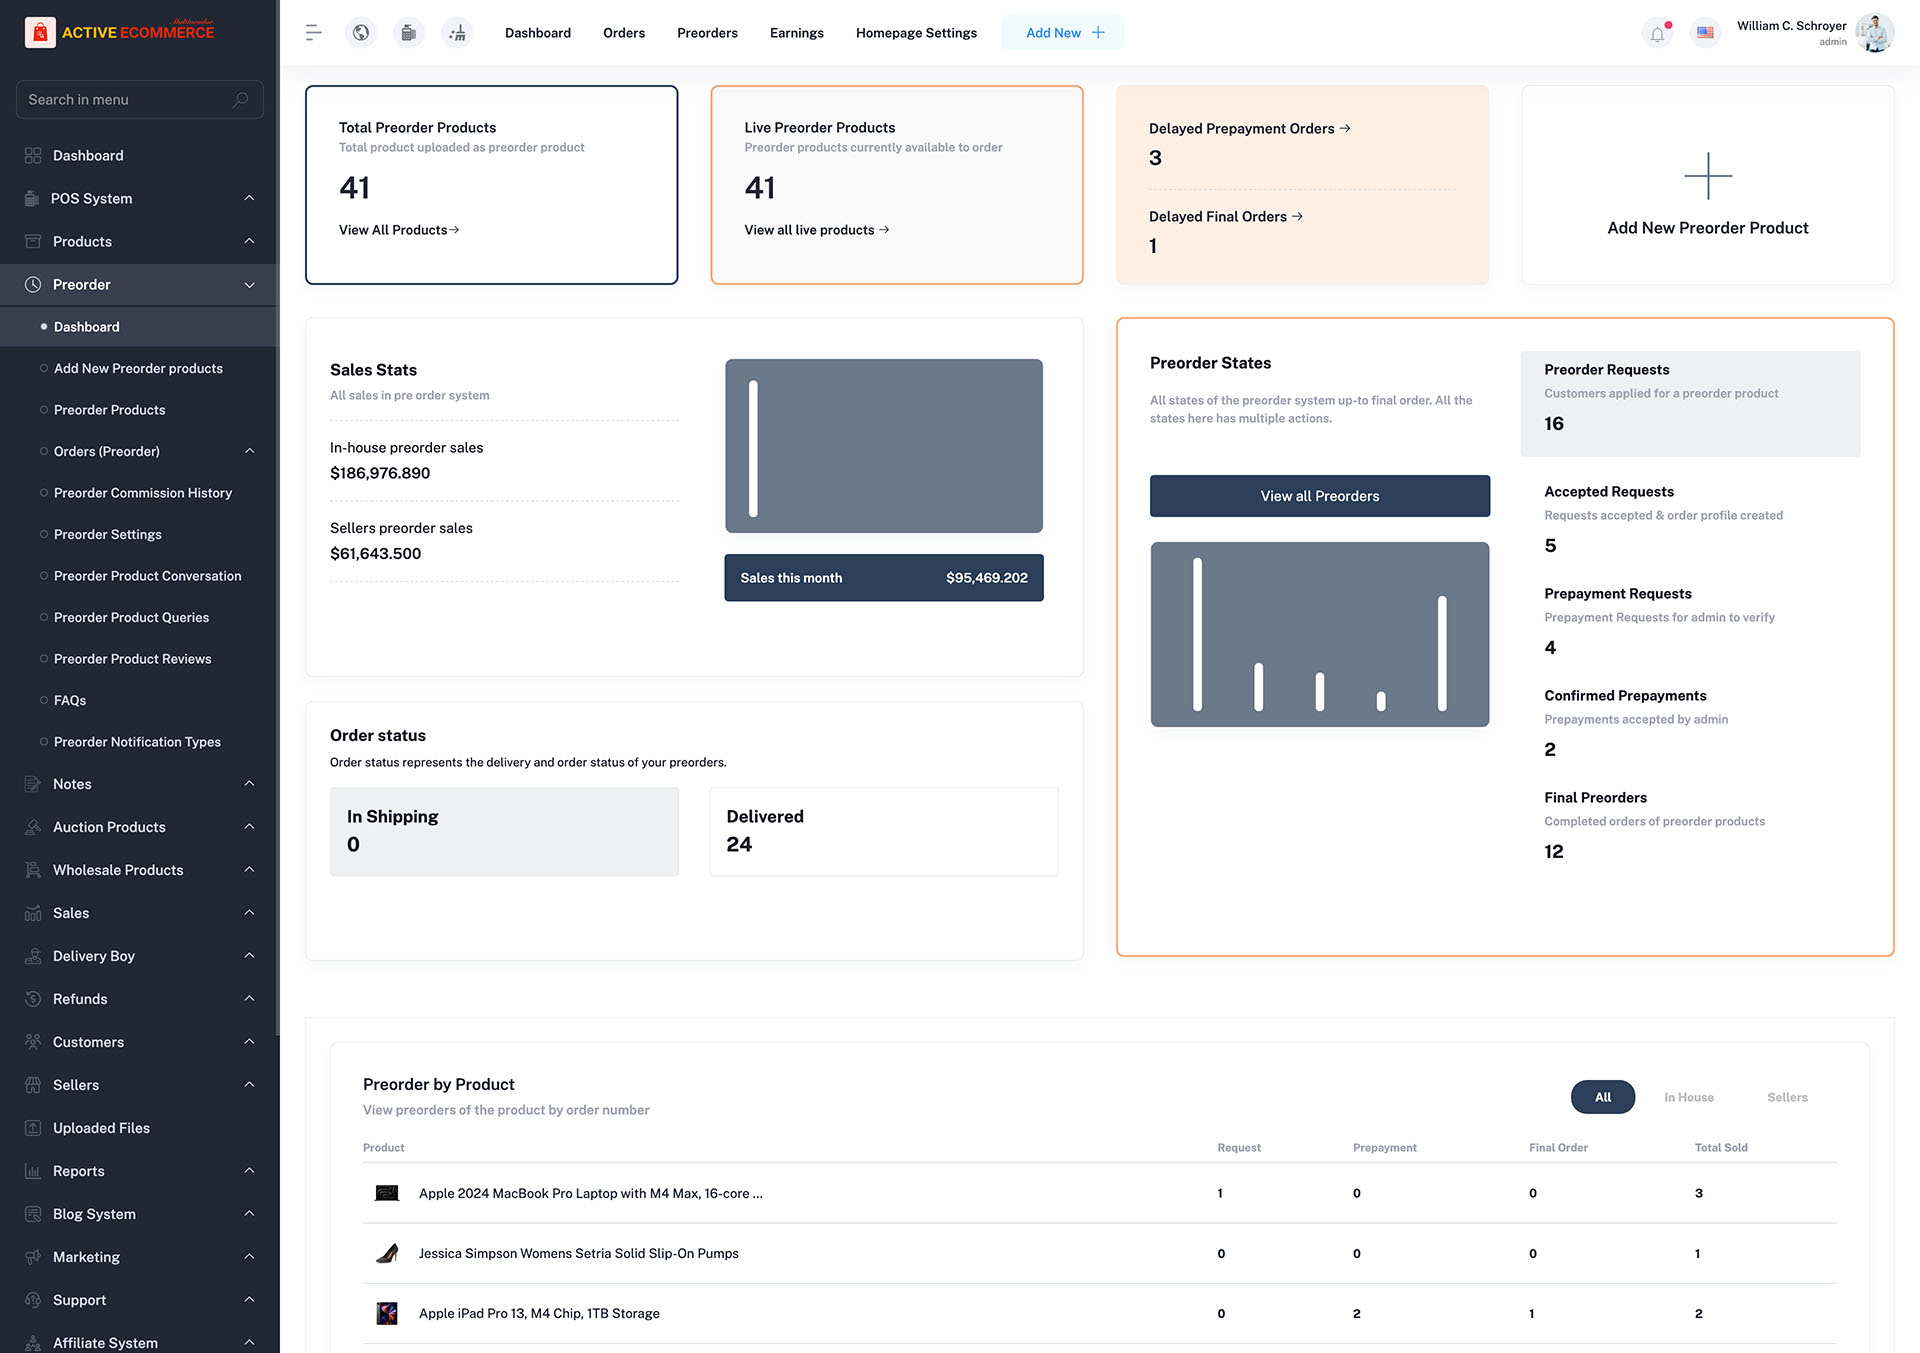The image size is (1920, 1353).
Task: Click the Search in menu field
Action: tap(128, 100)
